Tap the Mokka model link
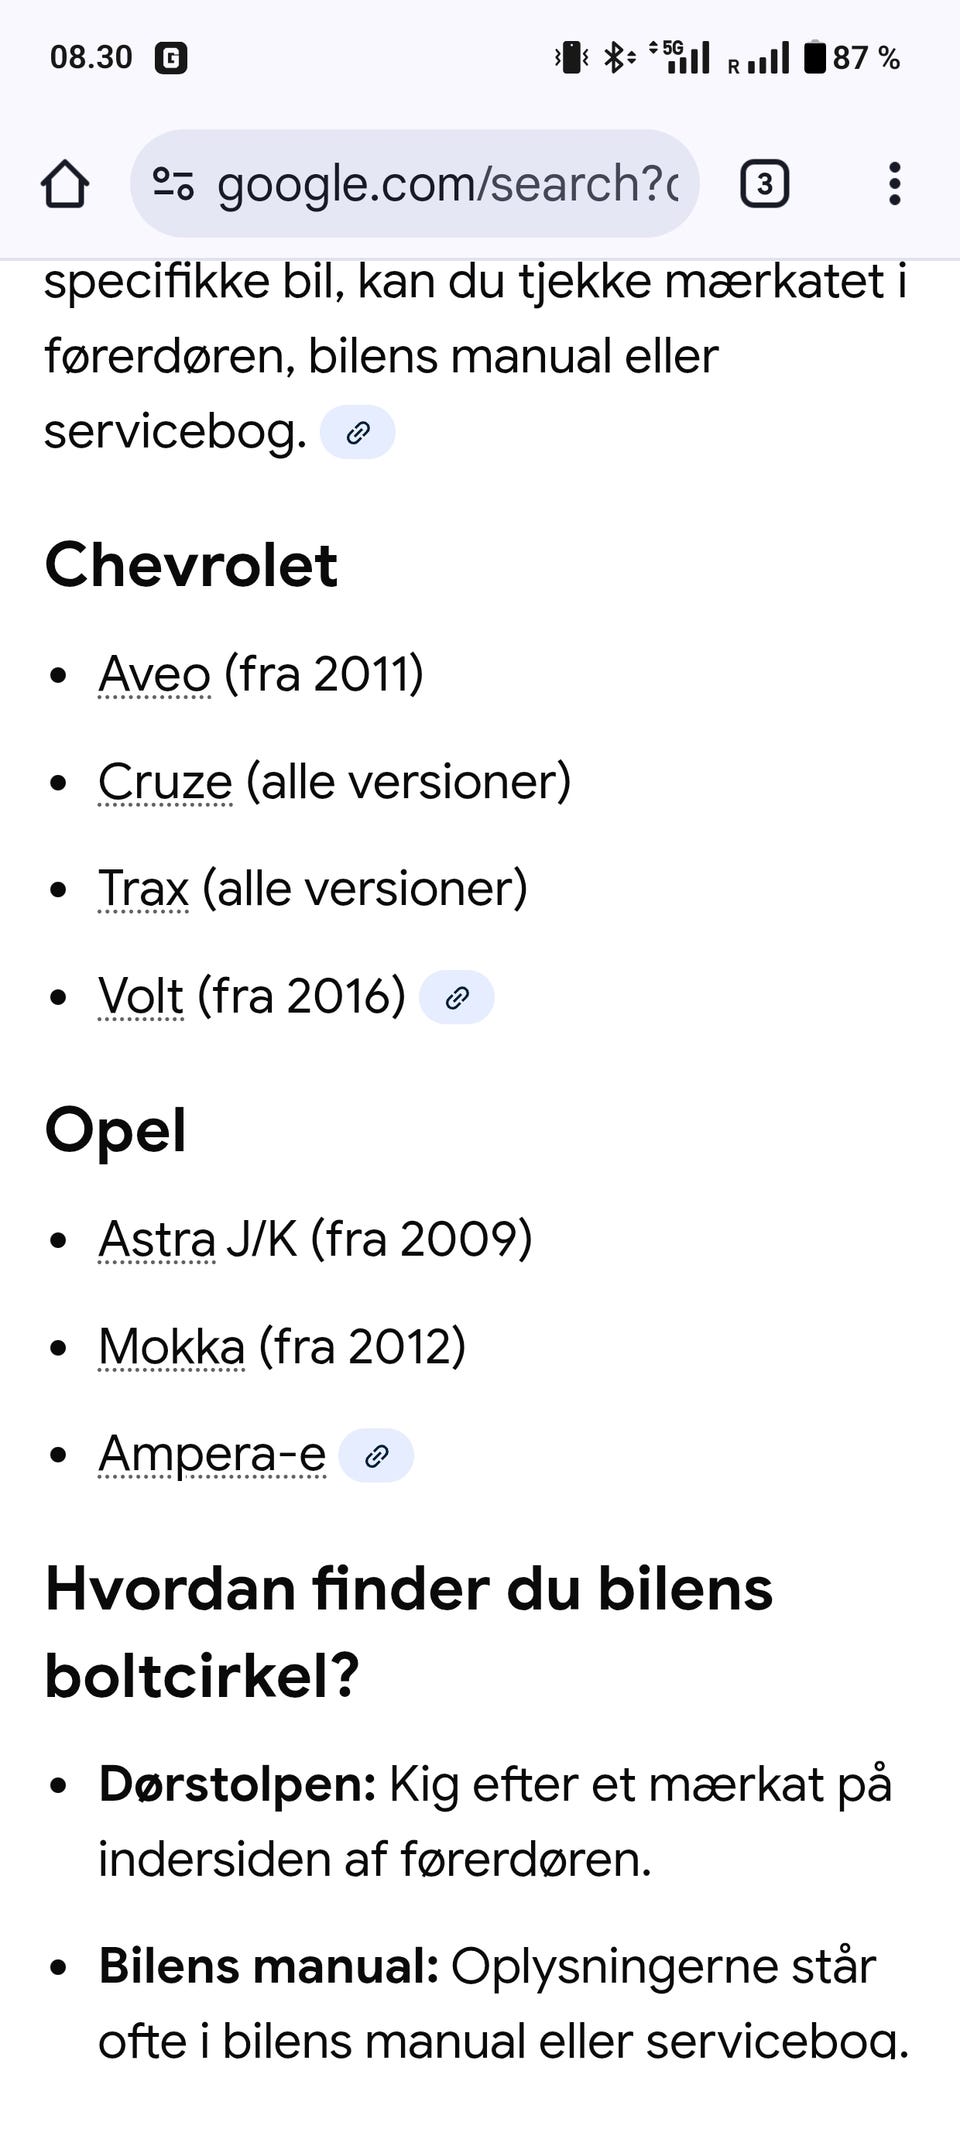The image size is (960, 2146). 171,1346
